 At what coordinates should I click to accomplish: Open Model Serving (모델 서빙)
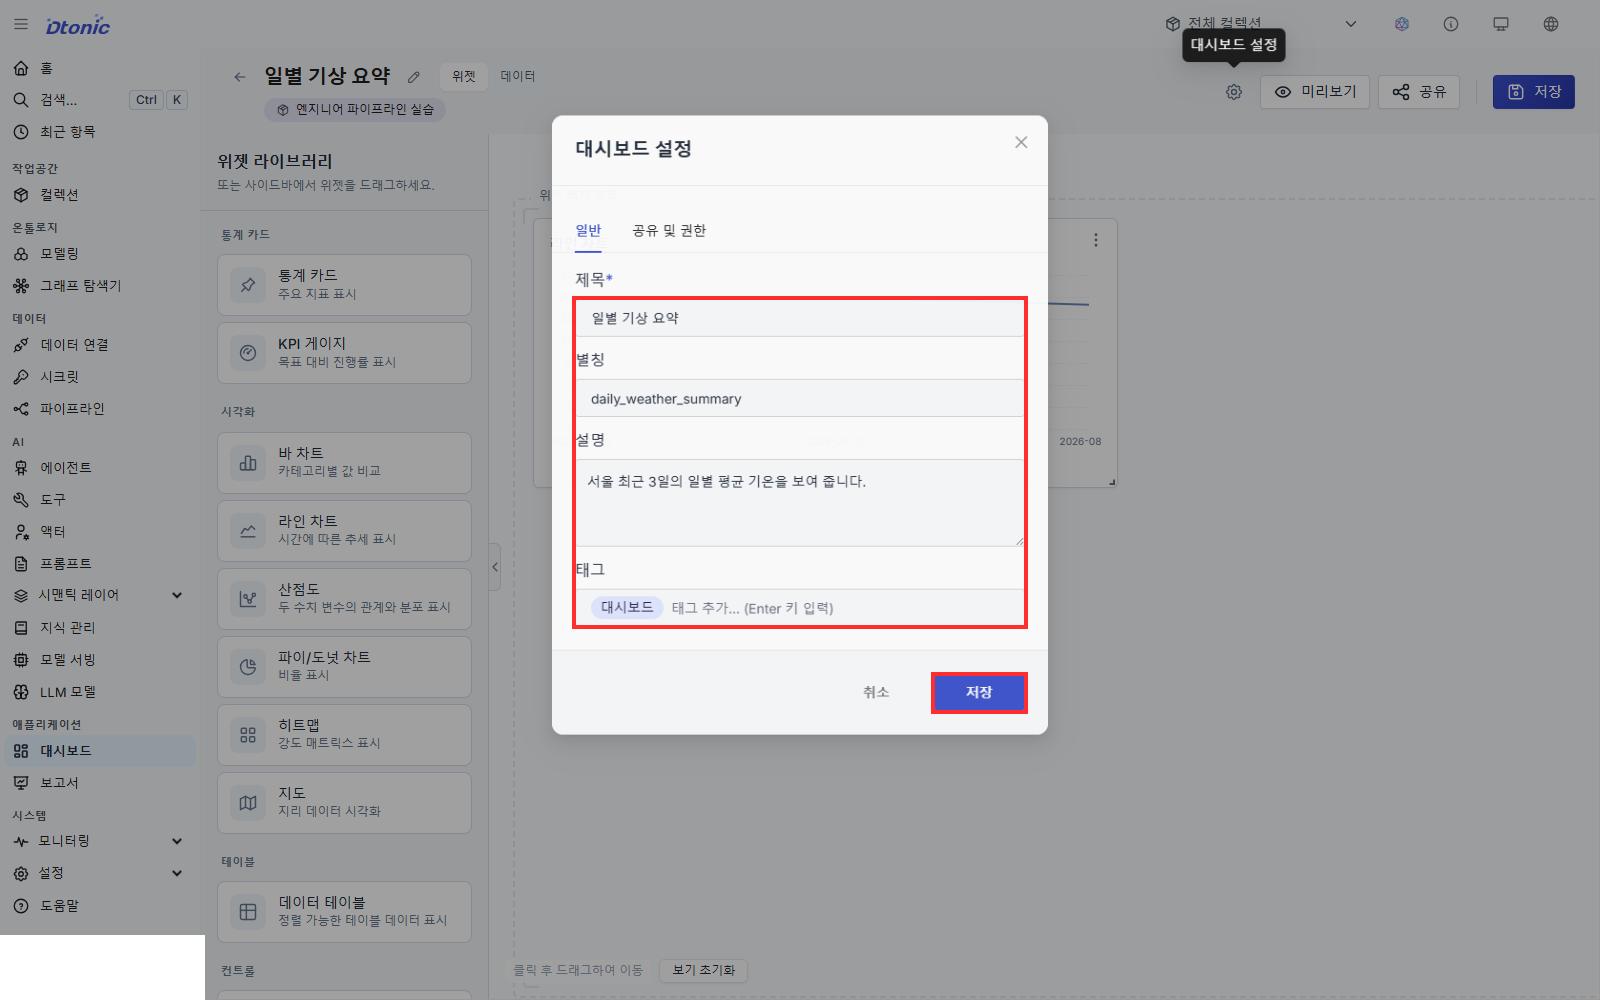point(100,660)
